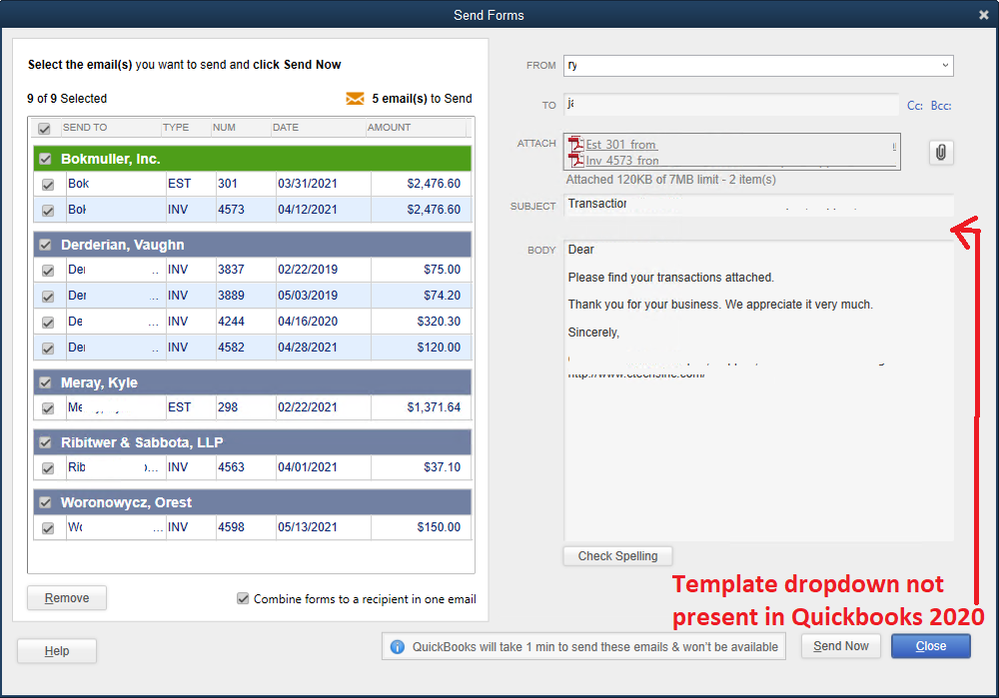
Task: Select the $320.30 amount cell
Action: [x=421, y=321]
